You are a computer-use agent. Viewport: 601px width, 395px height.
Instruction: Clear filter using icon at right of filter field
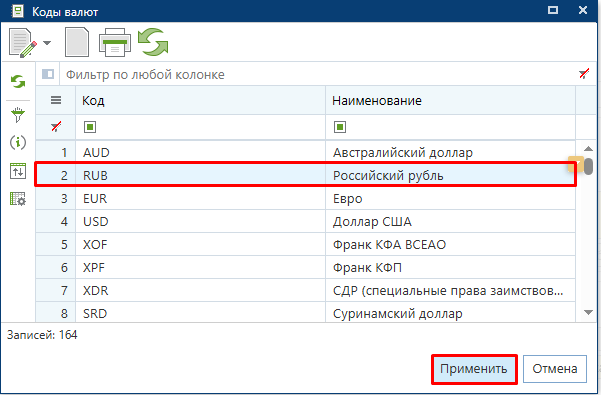(584, 74)
